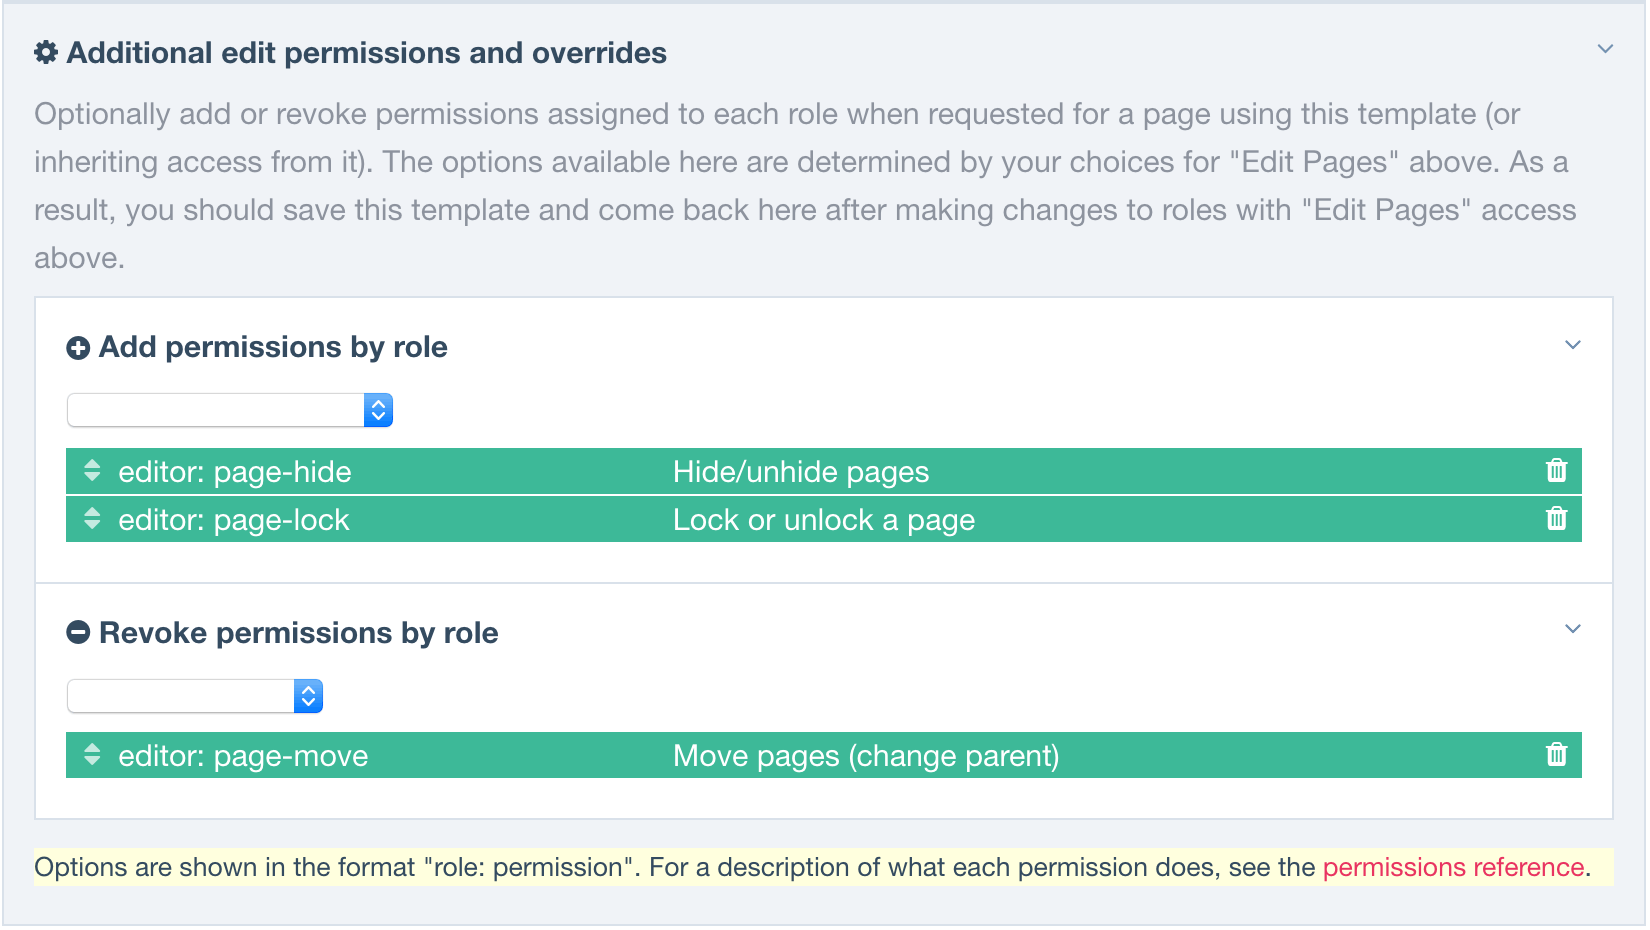Image resolution: width=1650 pixels, height=930 pixels.
Task: Click the Revoke permissions by role heading
Action: pos(298,633)
